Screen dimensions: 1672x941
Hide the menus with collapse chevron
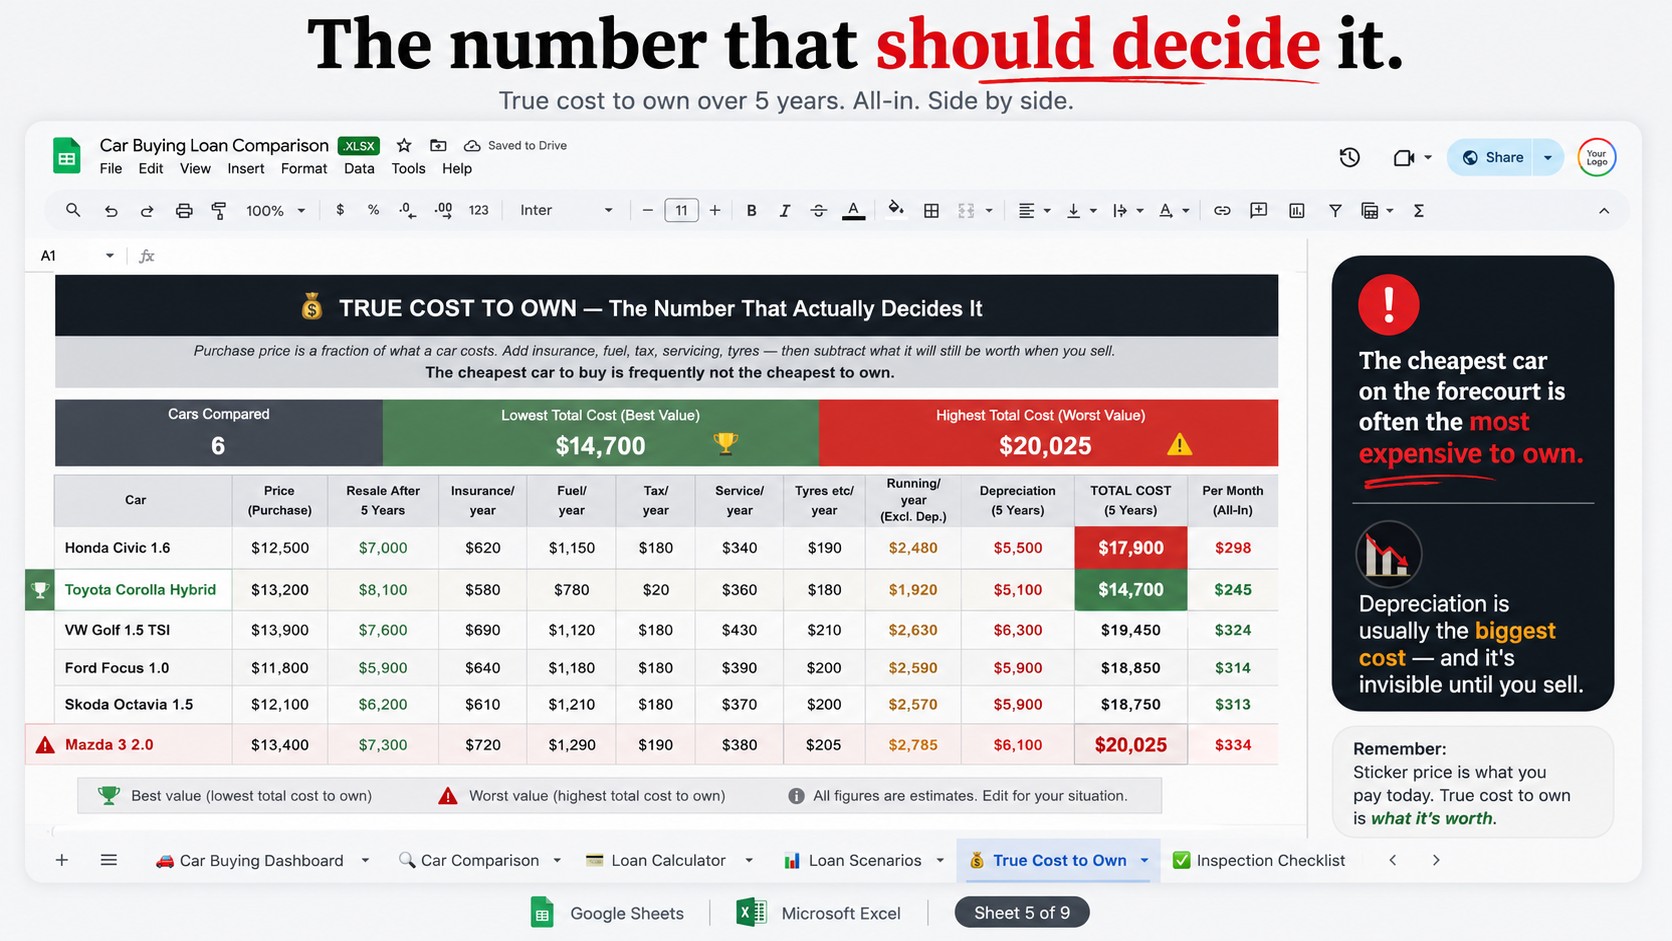[1604, 211]
